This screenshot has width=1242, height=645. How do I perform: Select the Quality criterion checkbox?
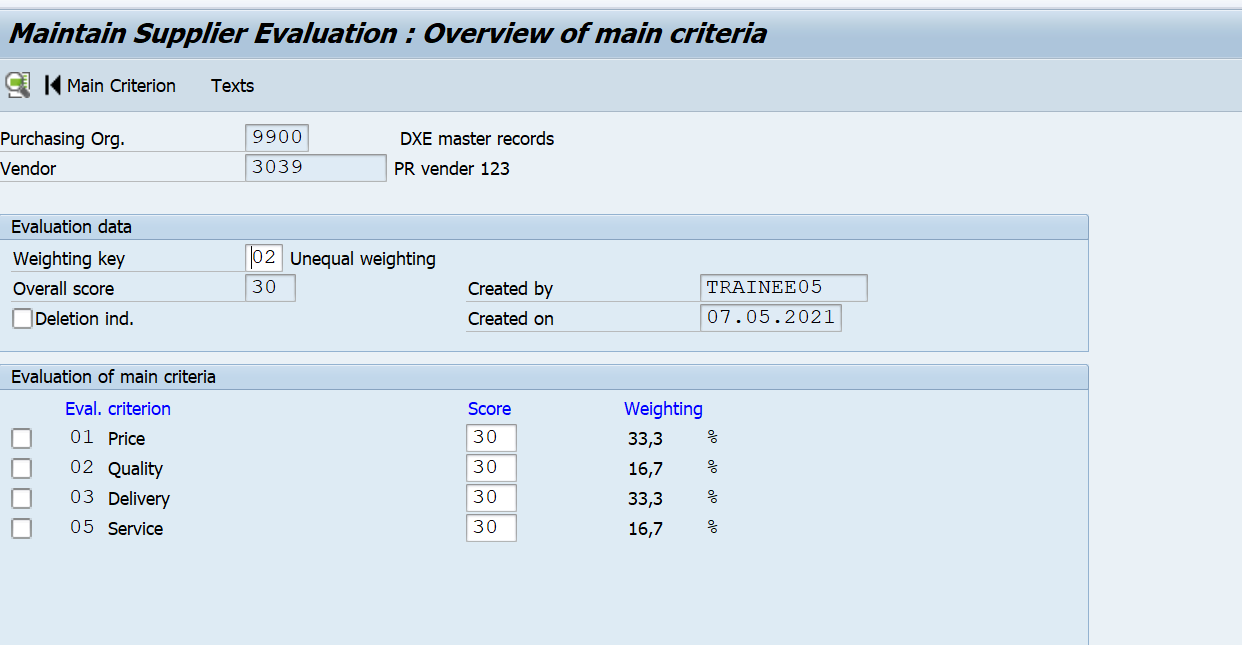tap(21, 468)
